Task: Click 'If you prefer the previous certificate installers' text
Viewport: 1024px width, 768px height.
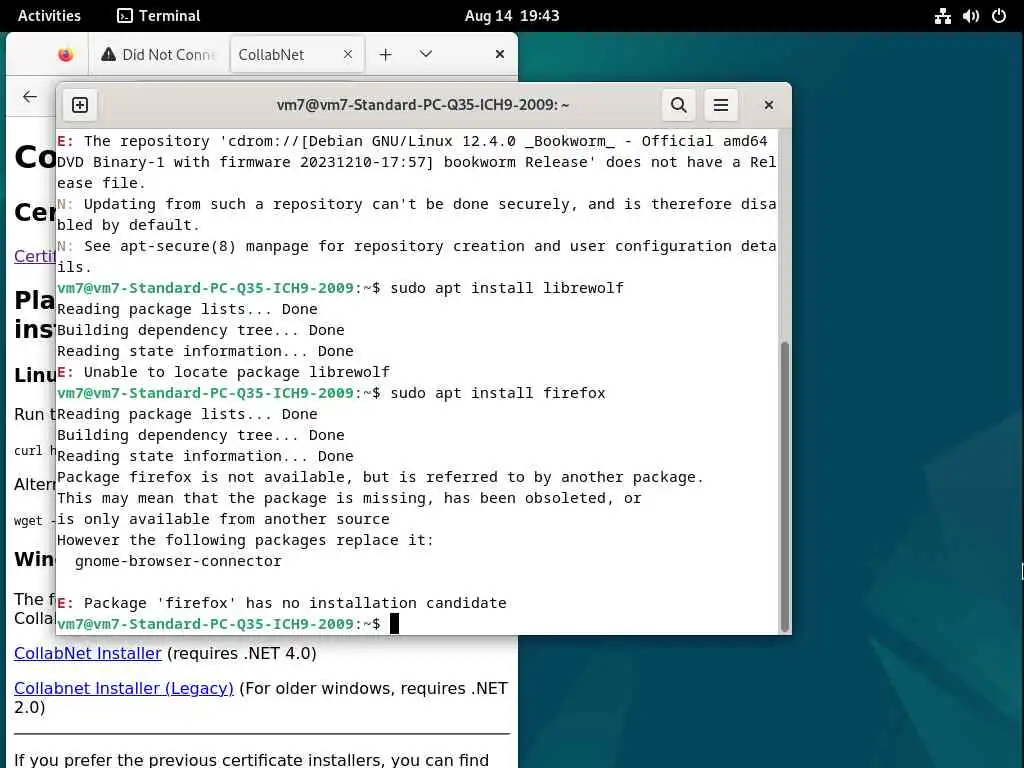Action: [251, 760]
